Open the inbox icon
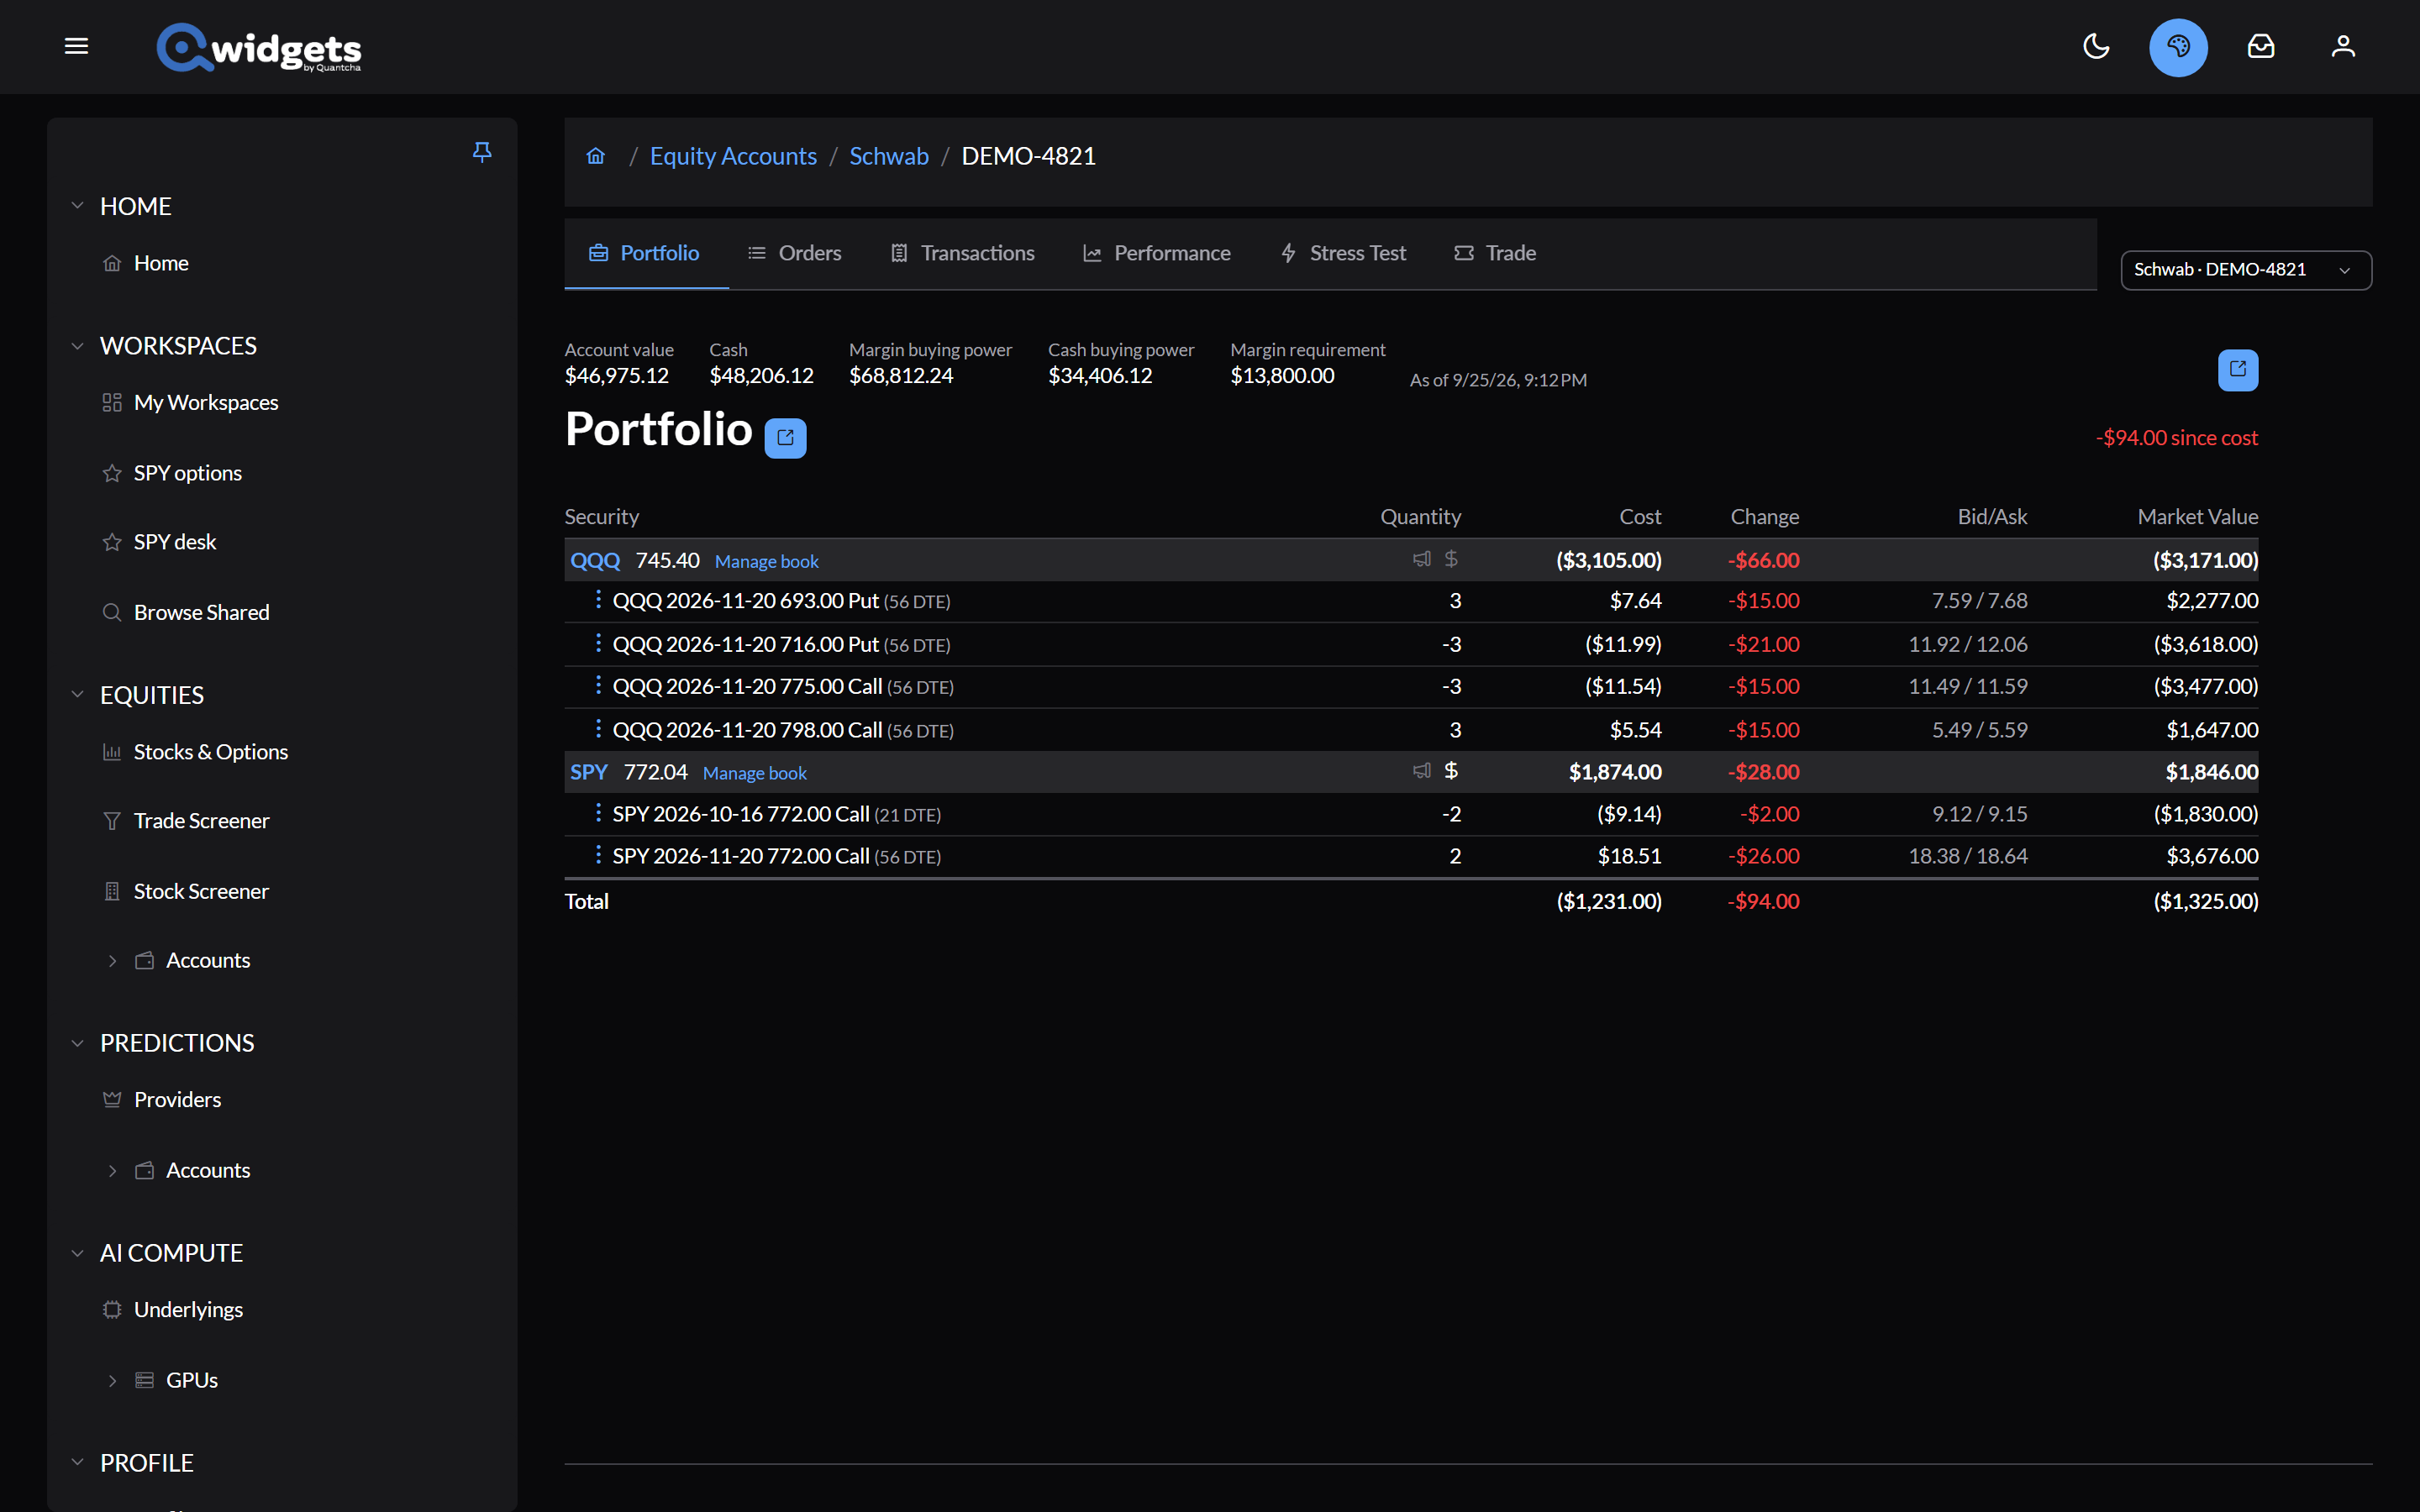Image resolution: width=2420 pixels, height=1512 pixels. click(x=2261, y=46)
